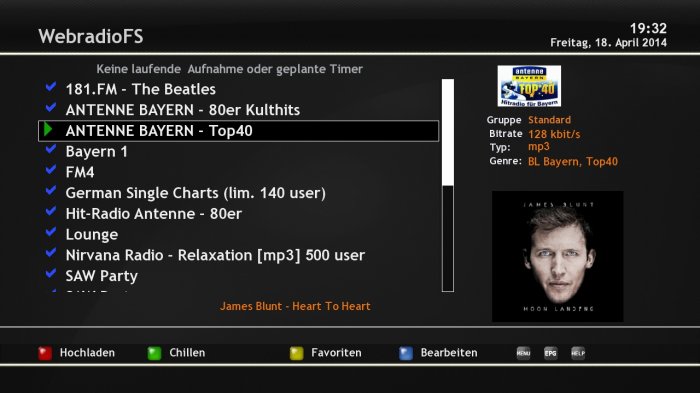Click the blue Bearbeiten color button
This screenshot has height=393, width=700.
(x=406, y=353)
